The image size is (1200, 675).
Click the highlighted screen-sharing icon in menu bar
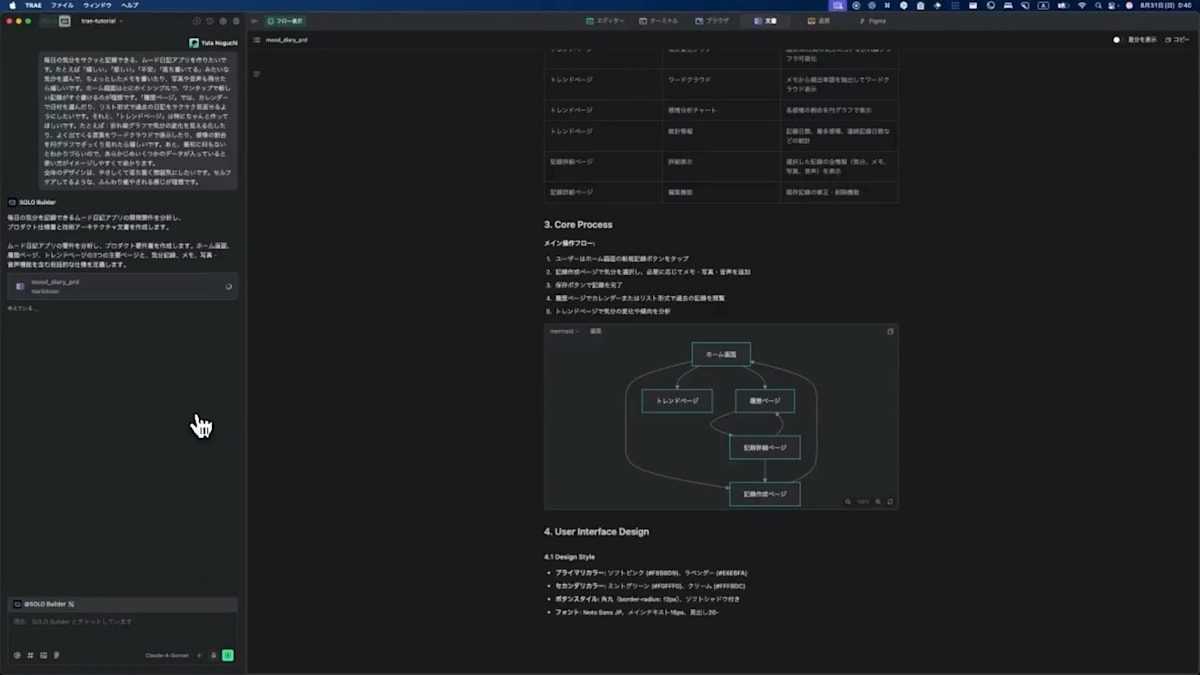click(838, 5)
